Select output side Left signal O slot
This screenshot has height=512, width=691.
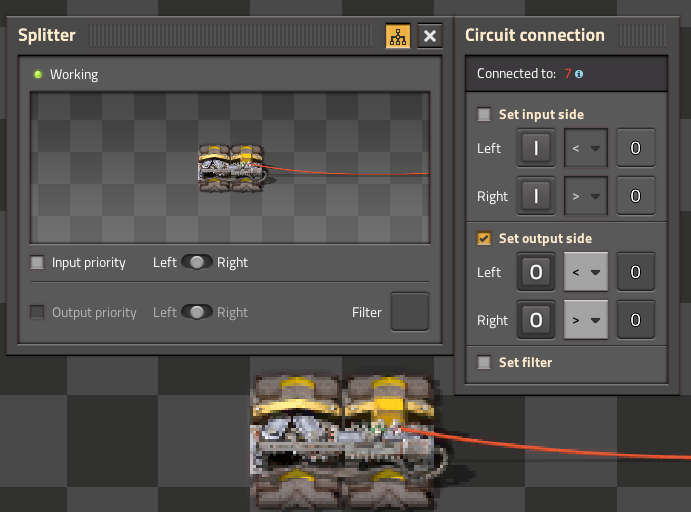(536, 272)
